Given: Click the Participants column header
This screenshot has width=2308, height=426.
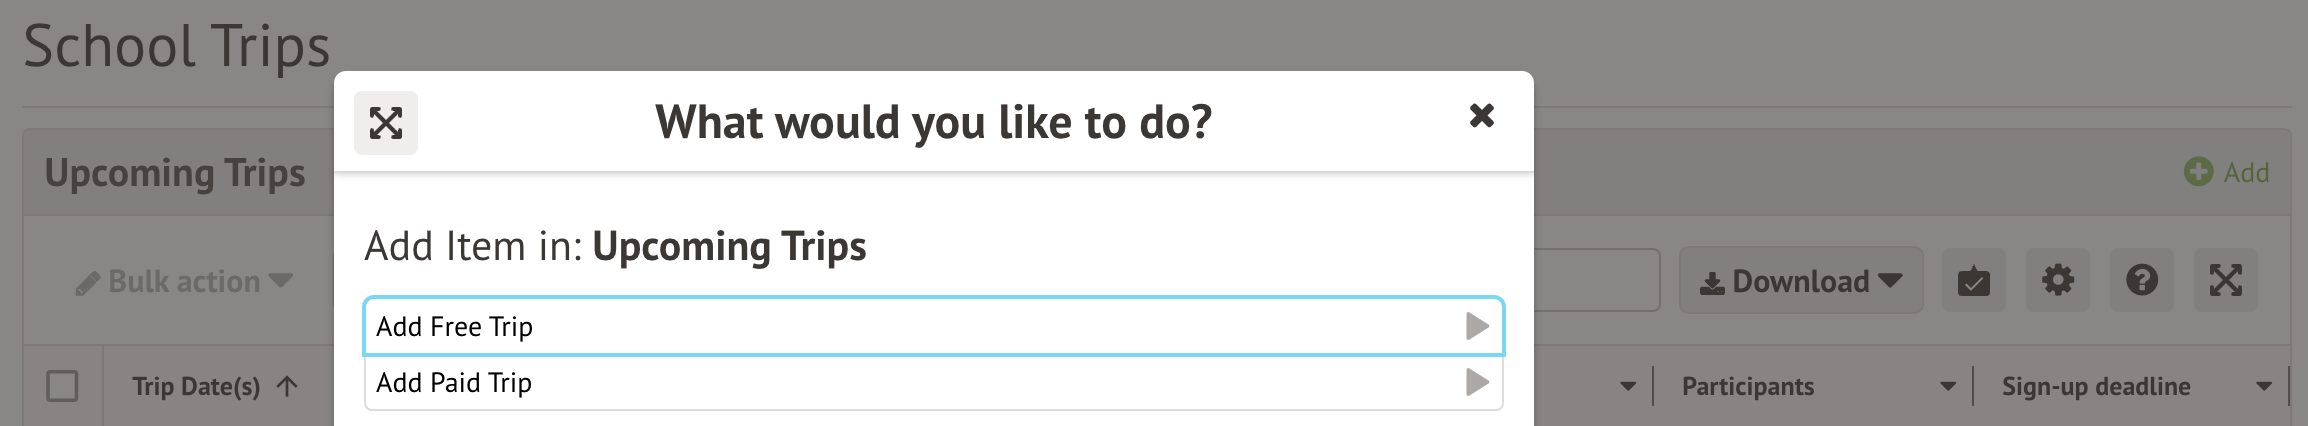Looking at the screenshot, I should click(x=1747, y=386).
